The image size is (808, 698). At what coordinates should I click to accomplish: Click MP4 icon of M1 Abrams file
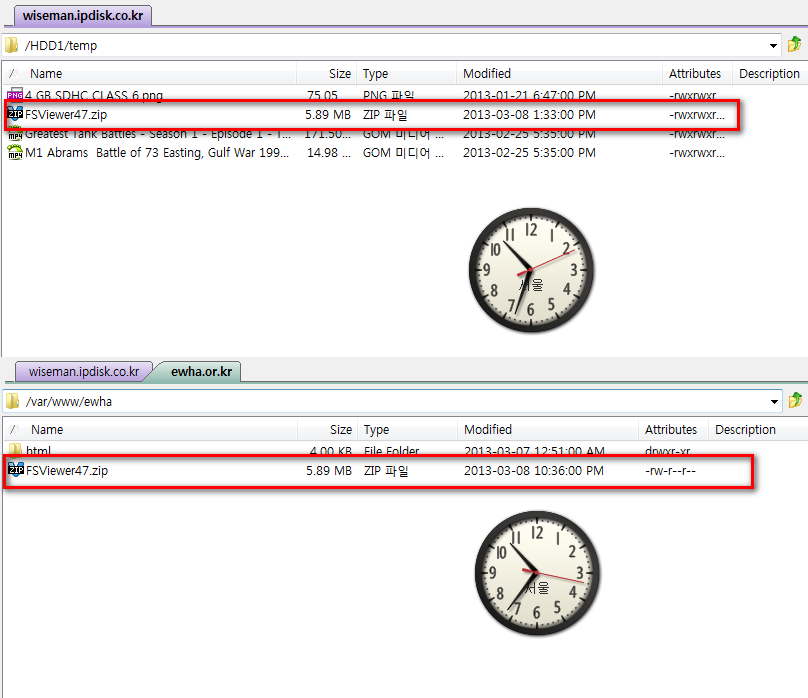click(15, 152)
